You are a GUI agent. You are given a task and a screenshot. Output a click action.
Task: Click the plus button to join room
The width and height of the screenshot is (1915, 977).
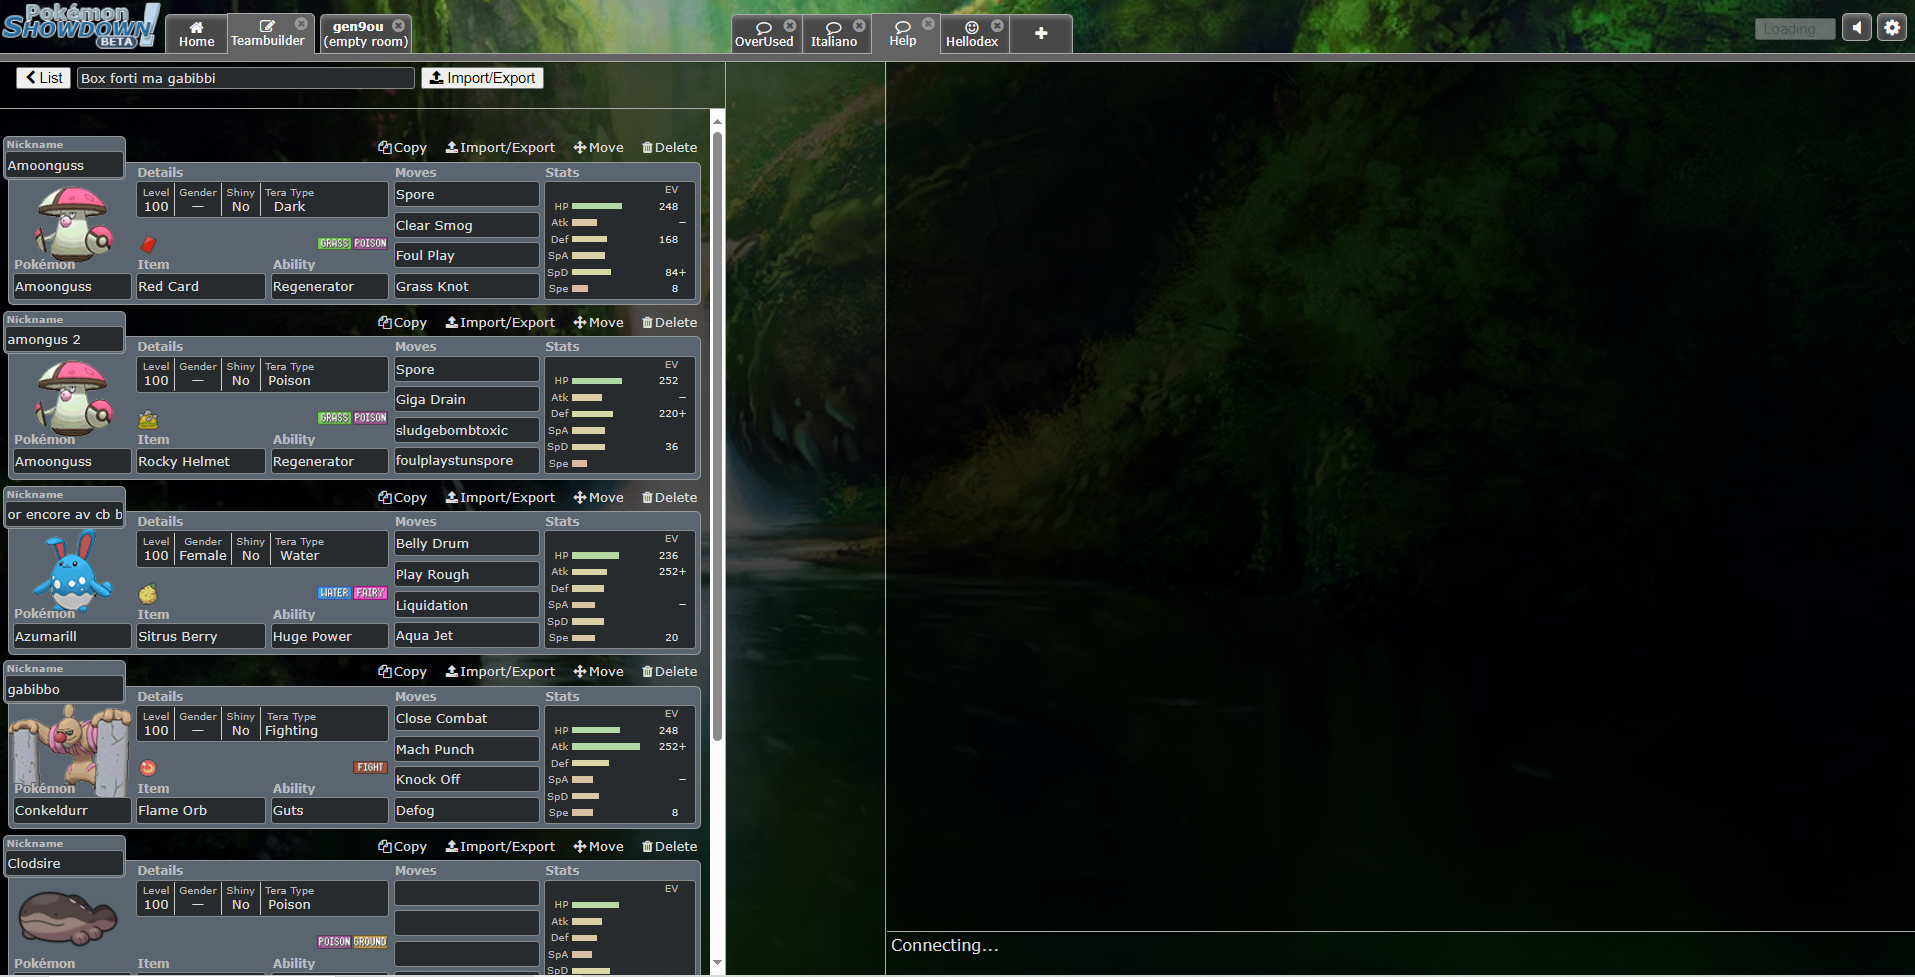1041,34
